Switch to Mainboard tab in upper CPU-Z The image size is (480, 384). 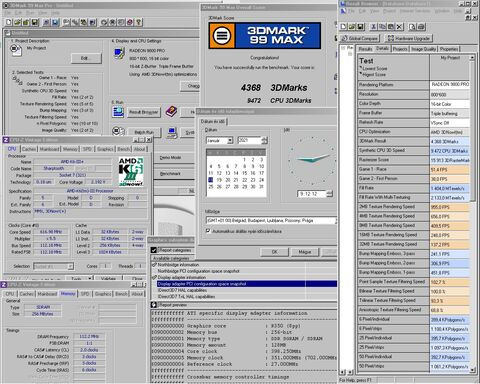(x=49, y=149)
